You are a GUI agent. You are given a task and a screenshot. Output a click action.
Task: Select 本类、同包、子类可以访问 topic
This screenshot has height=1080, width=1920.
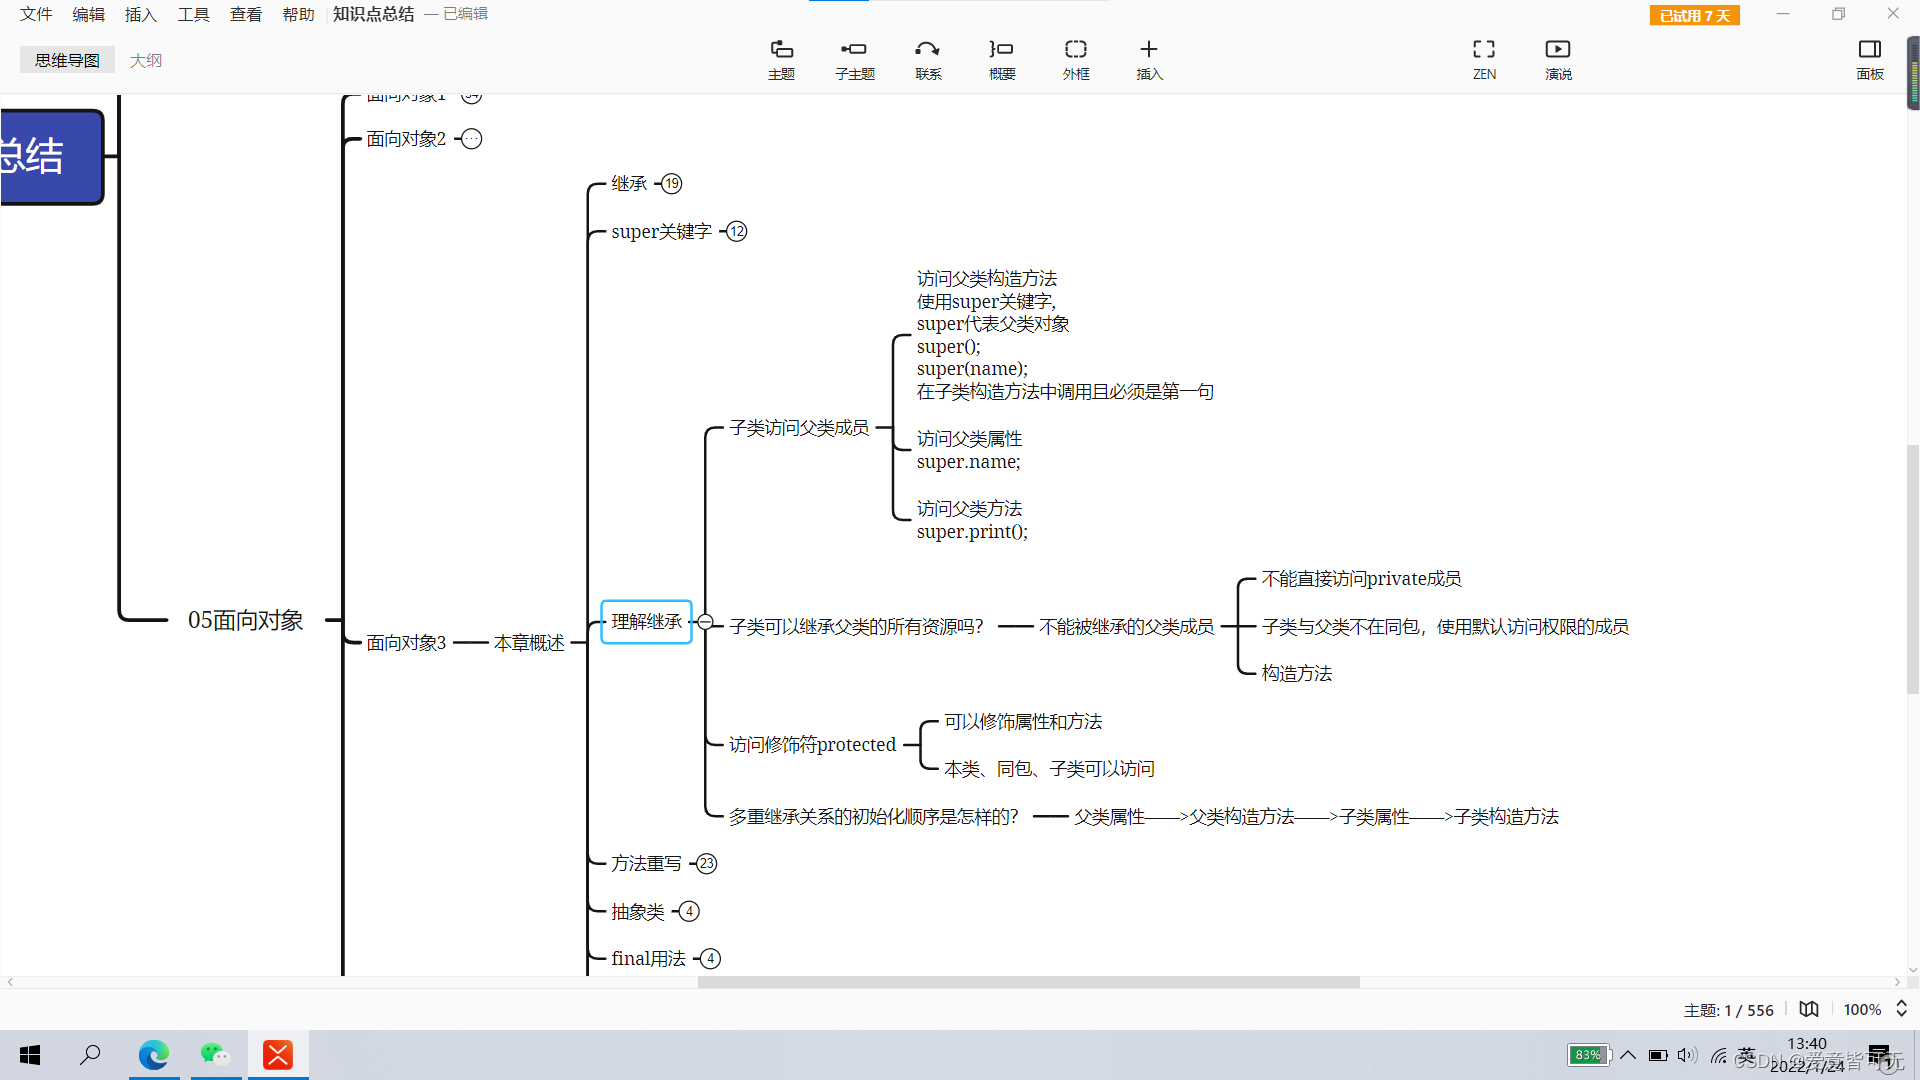(1049, 769)
